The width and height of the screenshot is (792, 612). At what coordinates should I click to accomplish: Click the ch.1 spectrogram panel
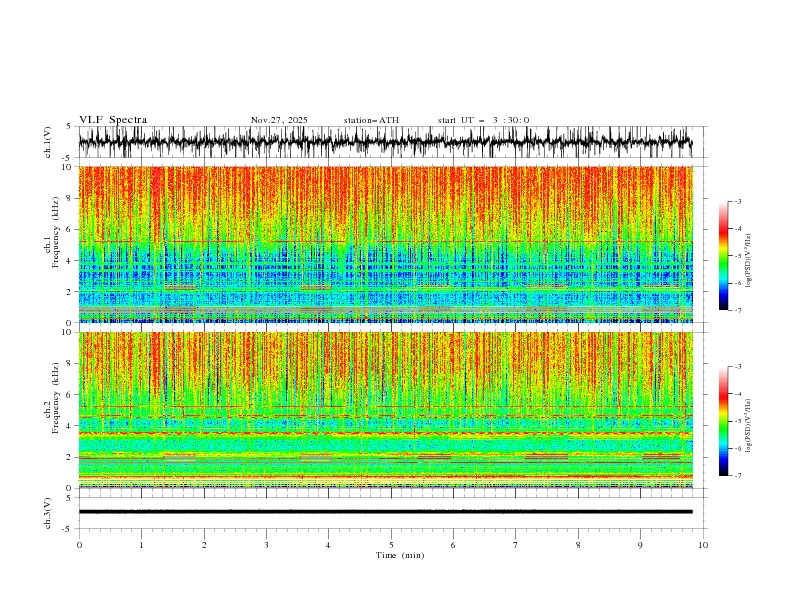click(x=385, y=244)
